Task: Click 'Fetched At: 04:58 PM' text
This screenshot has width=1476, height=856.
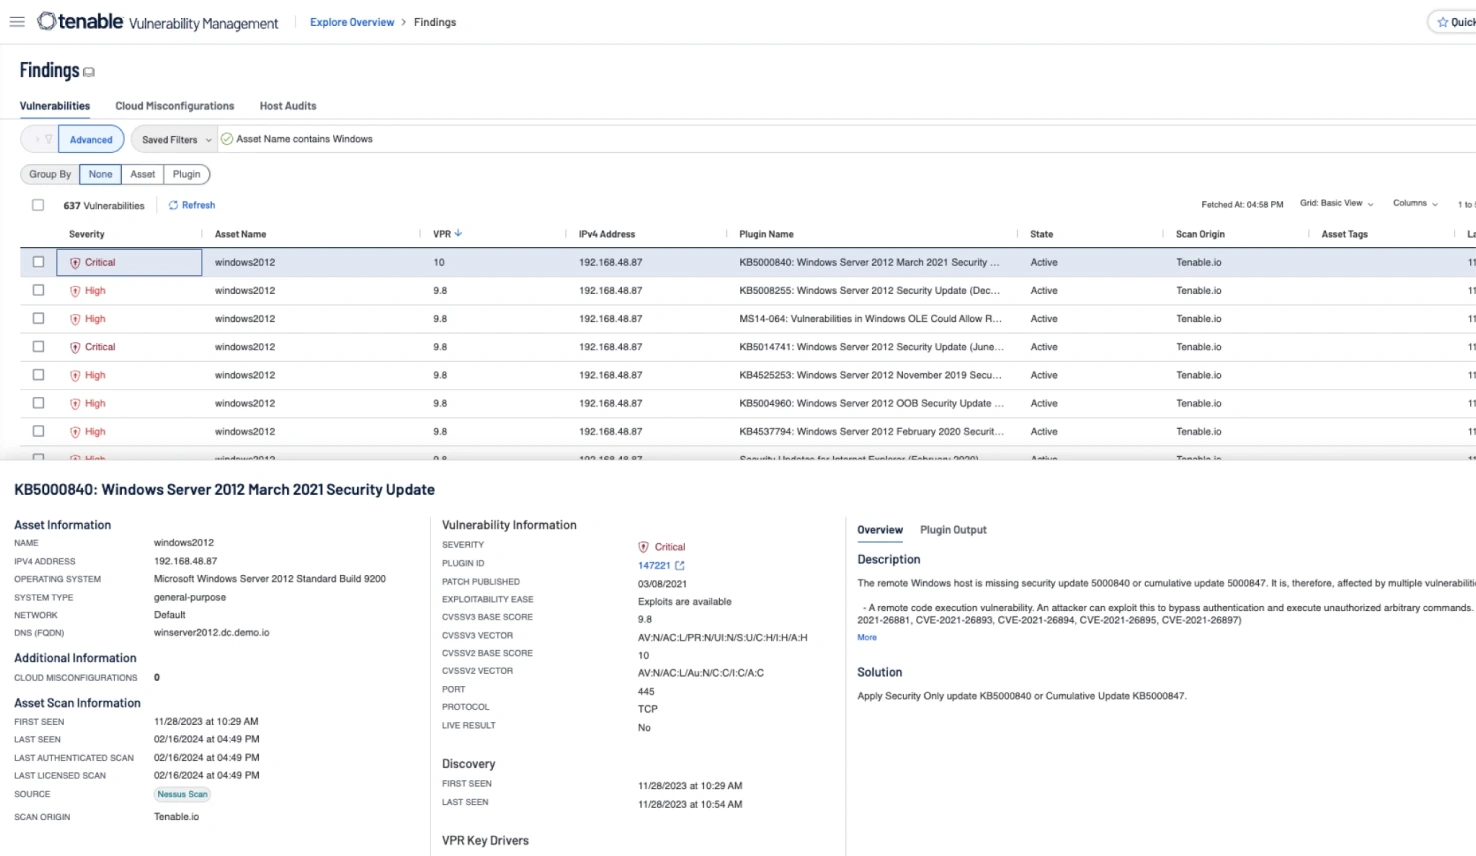Action: (1242, 204)
